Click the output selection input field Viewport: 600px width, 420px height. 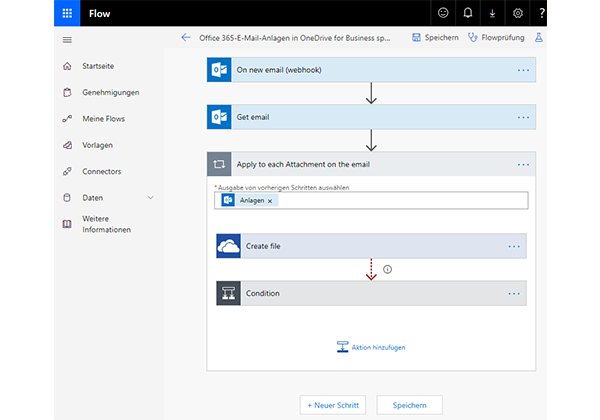click(x=371, y=200)
